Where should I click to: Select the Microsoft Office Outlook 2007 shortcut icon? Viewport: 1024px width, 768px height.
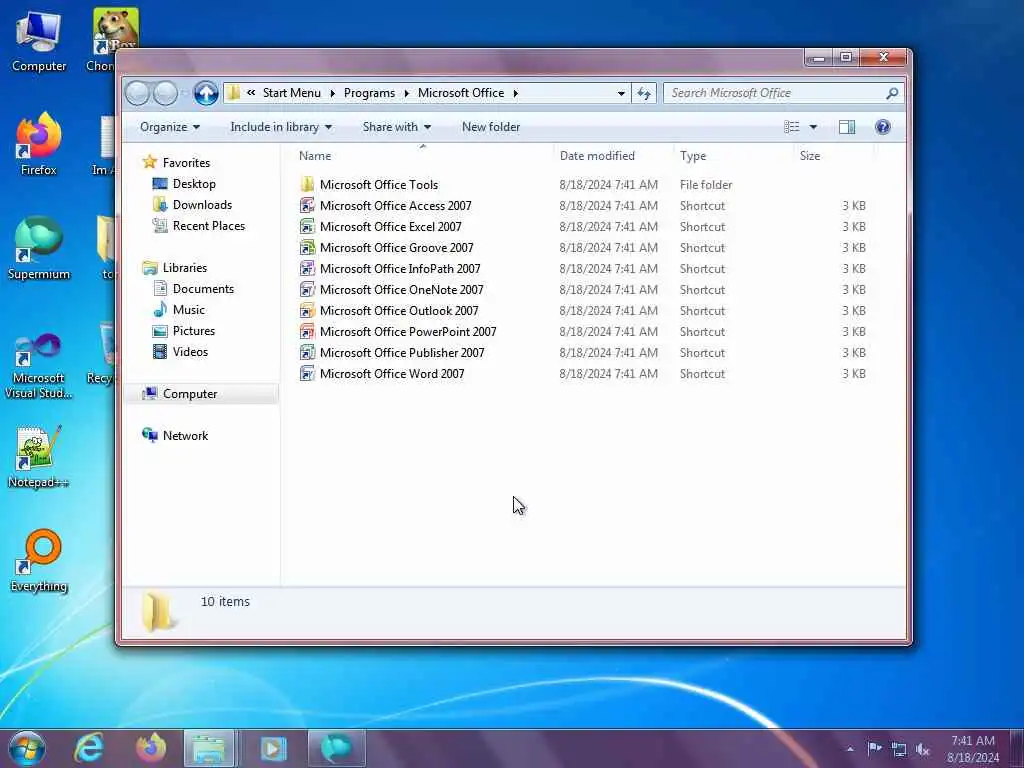(x=307, y=310)
